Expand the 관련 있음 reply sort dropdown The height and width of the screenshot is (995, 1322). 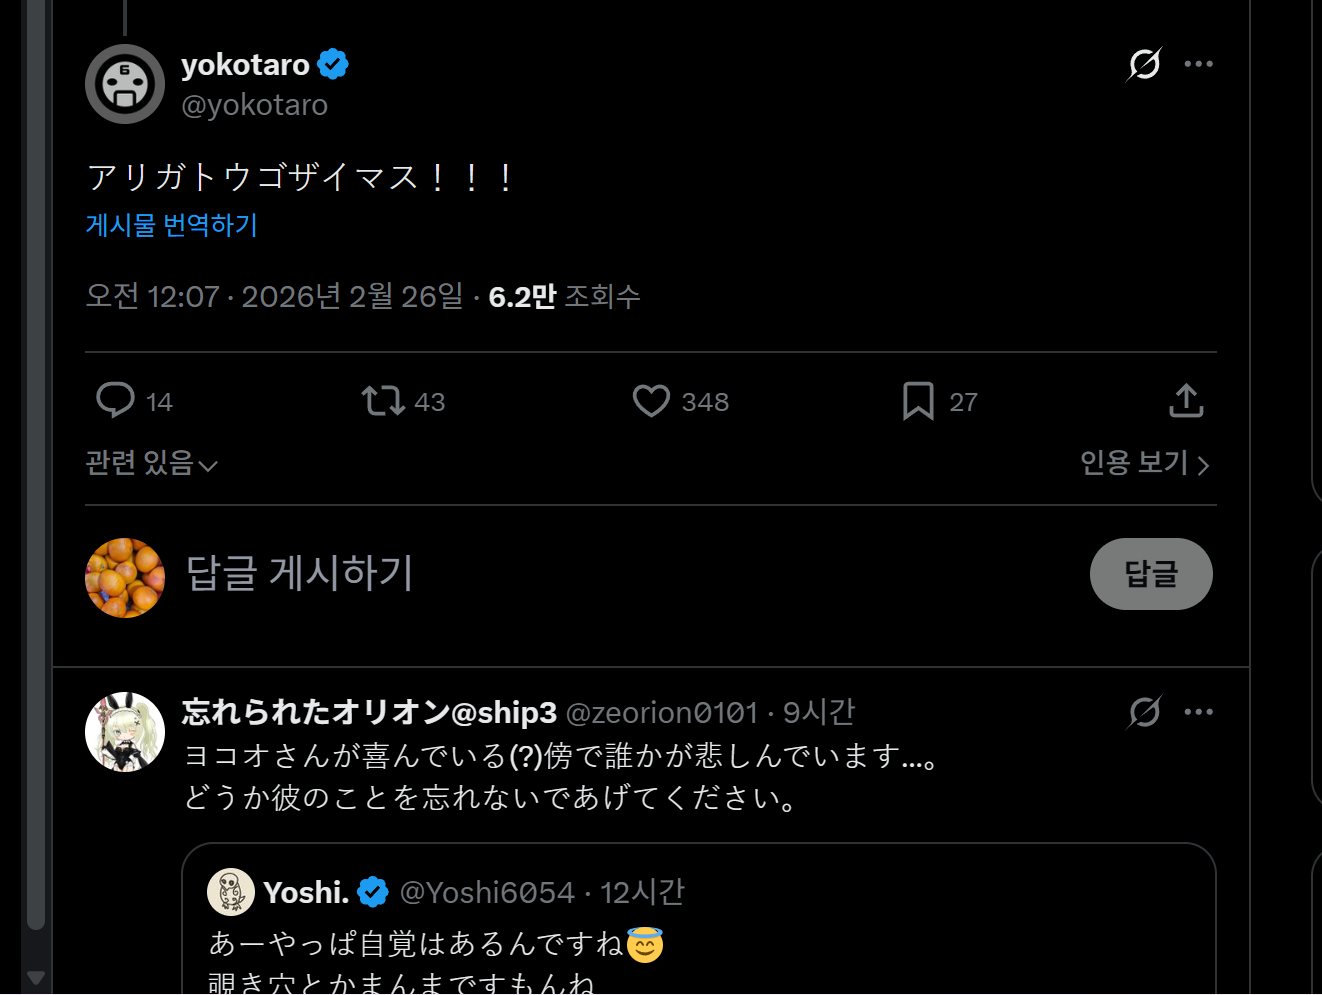click(151, 463)
